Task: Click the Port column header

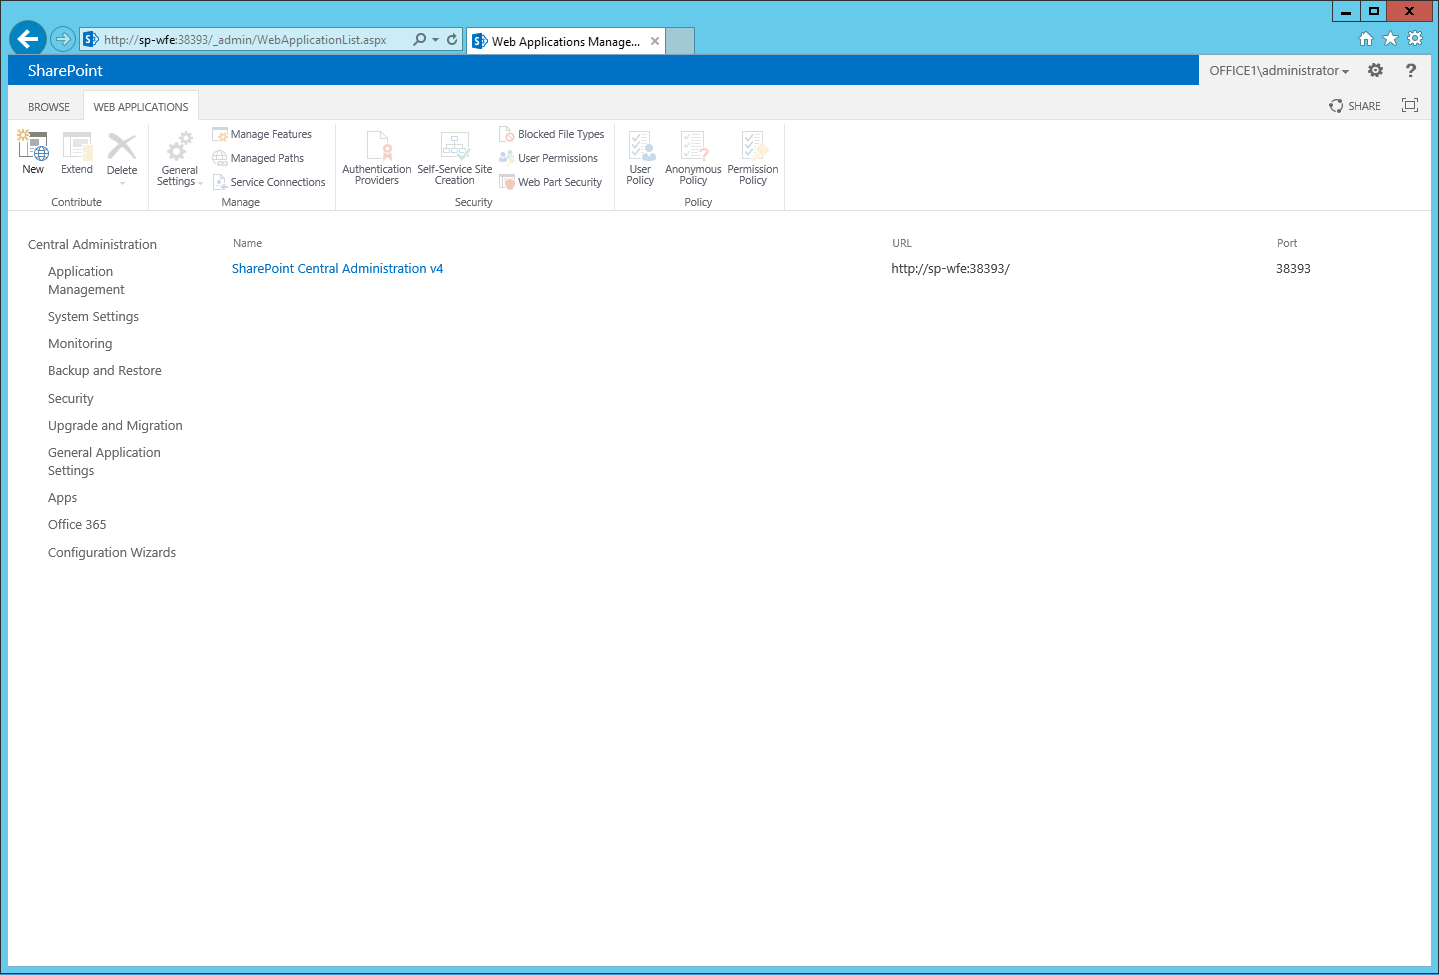Action: 1287,244
